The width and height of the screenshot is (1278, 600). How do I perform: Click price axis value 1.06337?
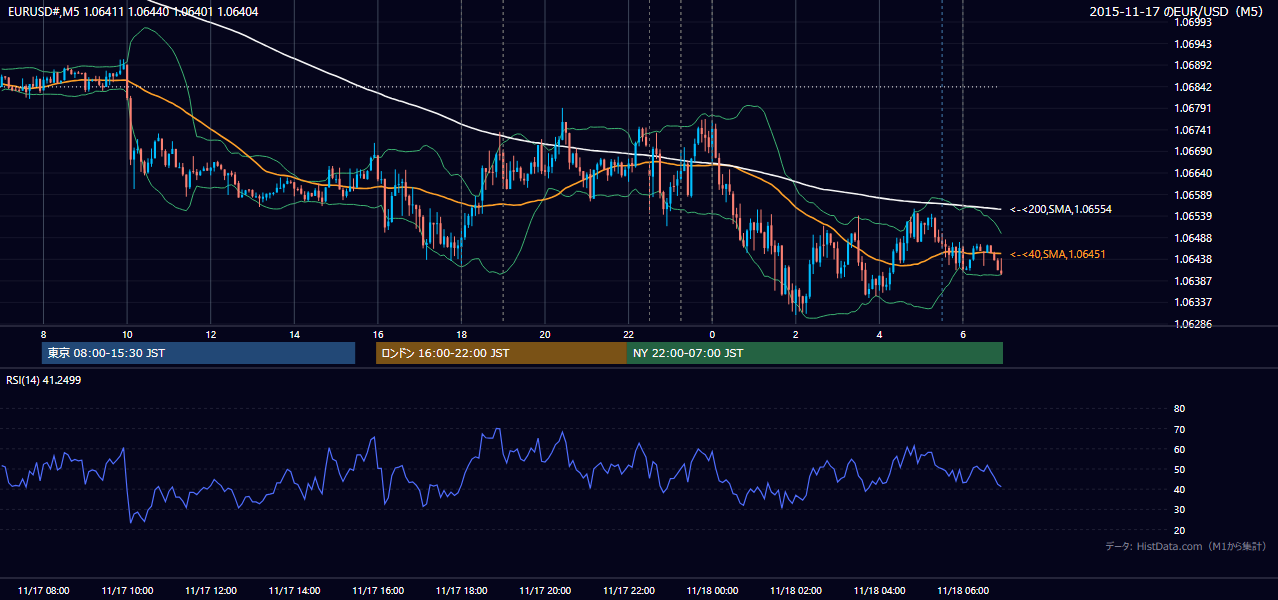[1193, 302]
